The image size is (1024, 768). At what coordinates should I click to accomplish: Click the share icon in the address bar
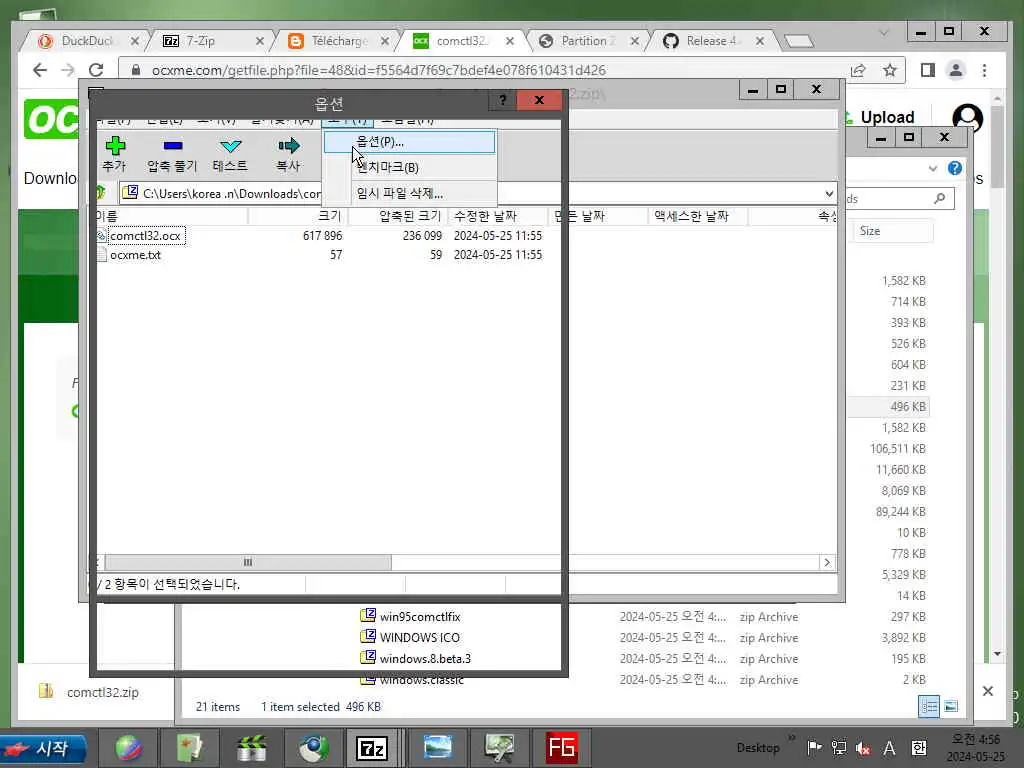858,70
